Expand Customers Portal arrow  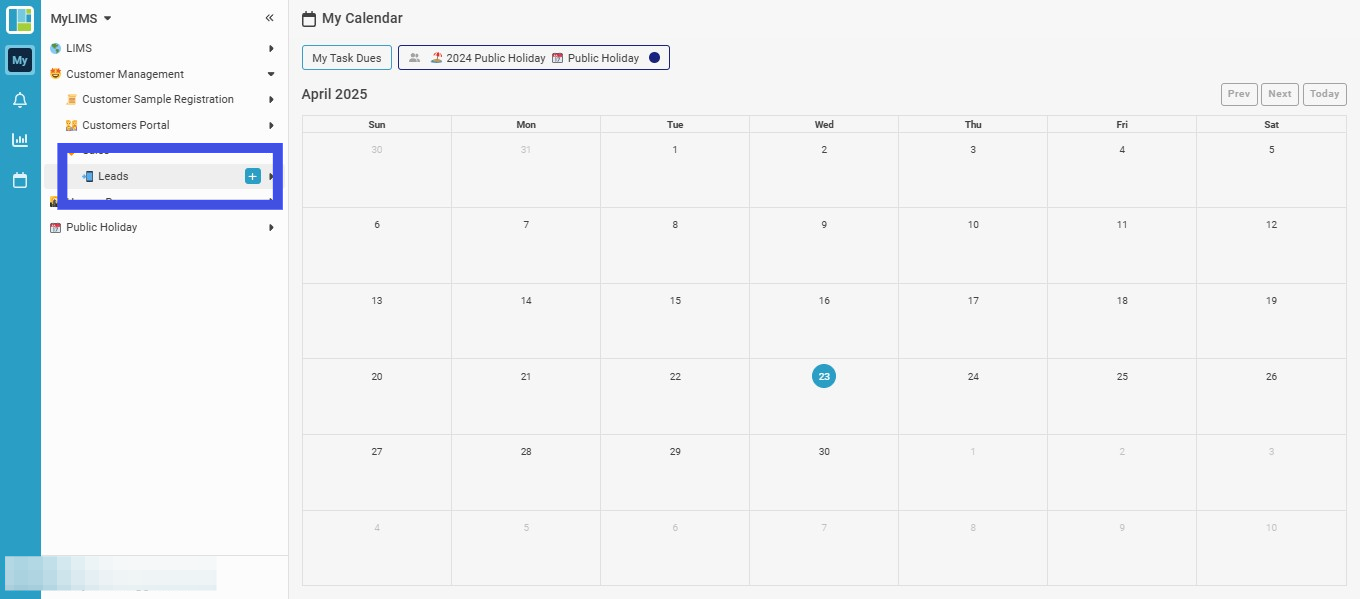pyautogui.click(x=271, y=125)
